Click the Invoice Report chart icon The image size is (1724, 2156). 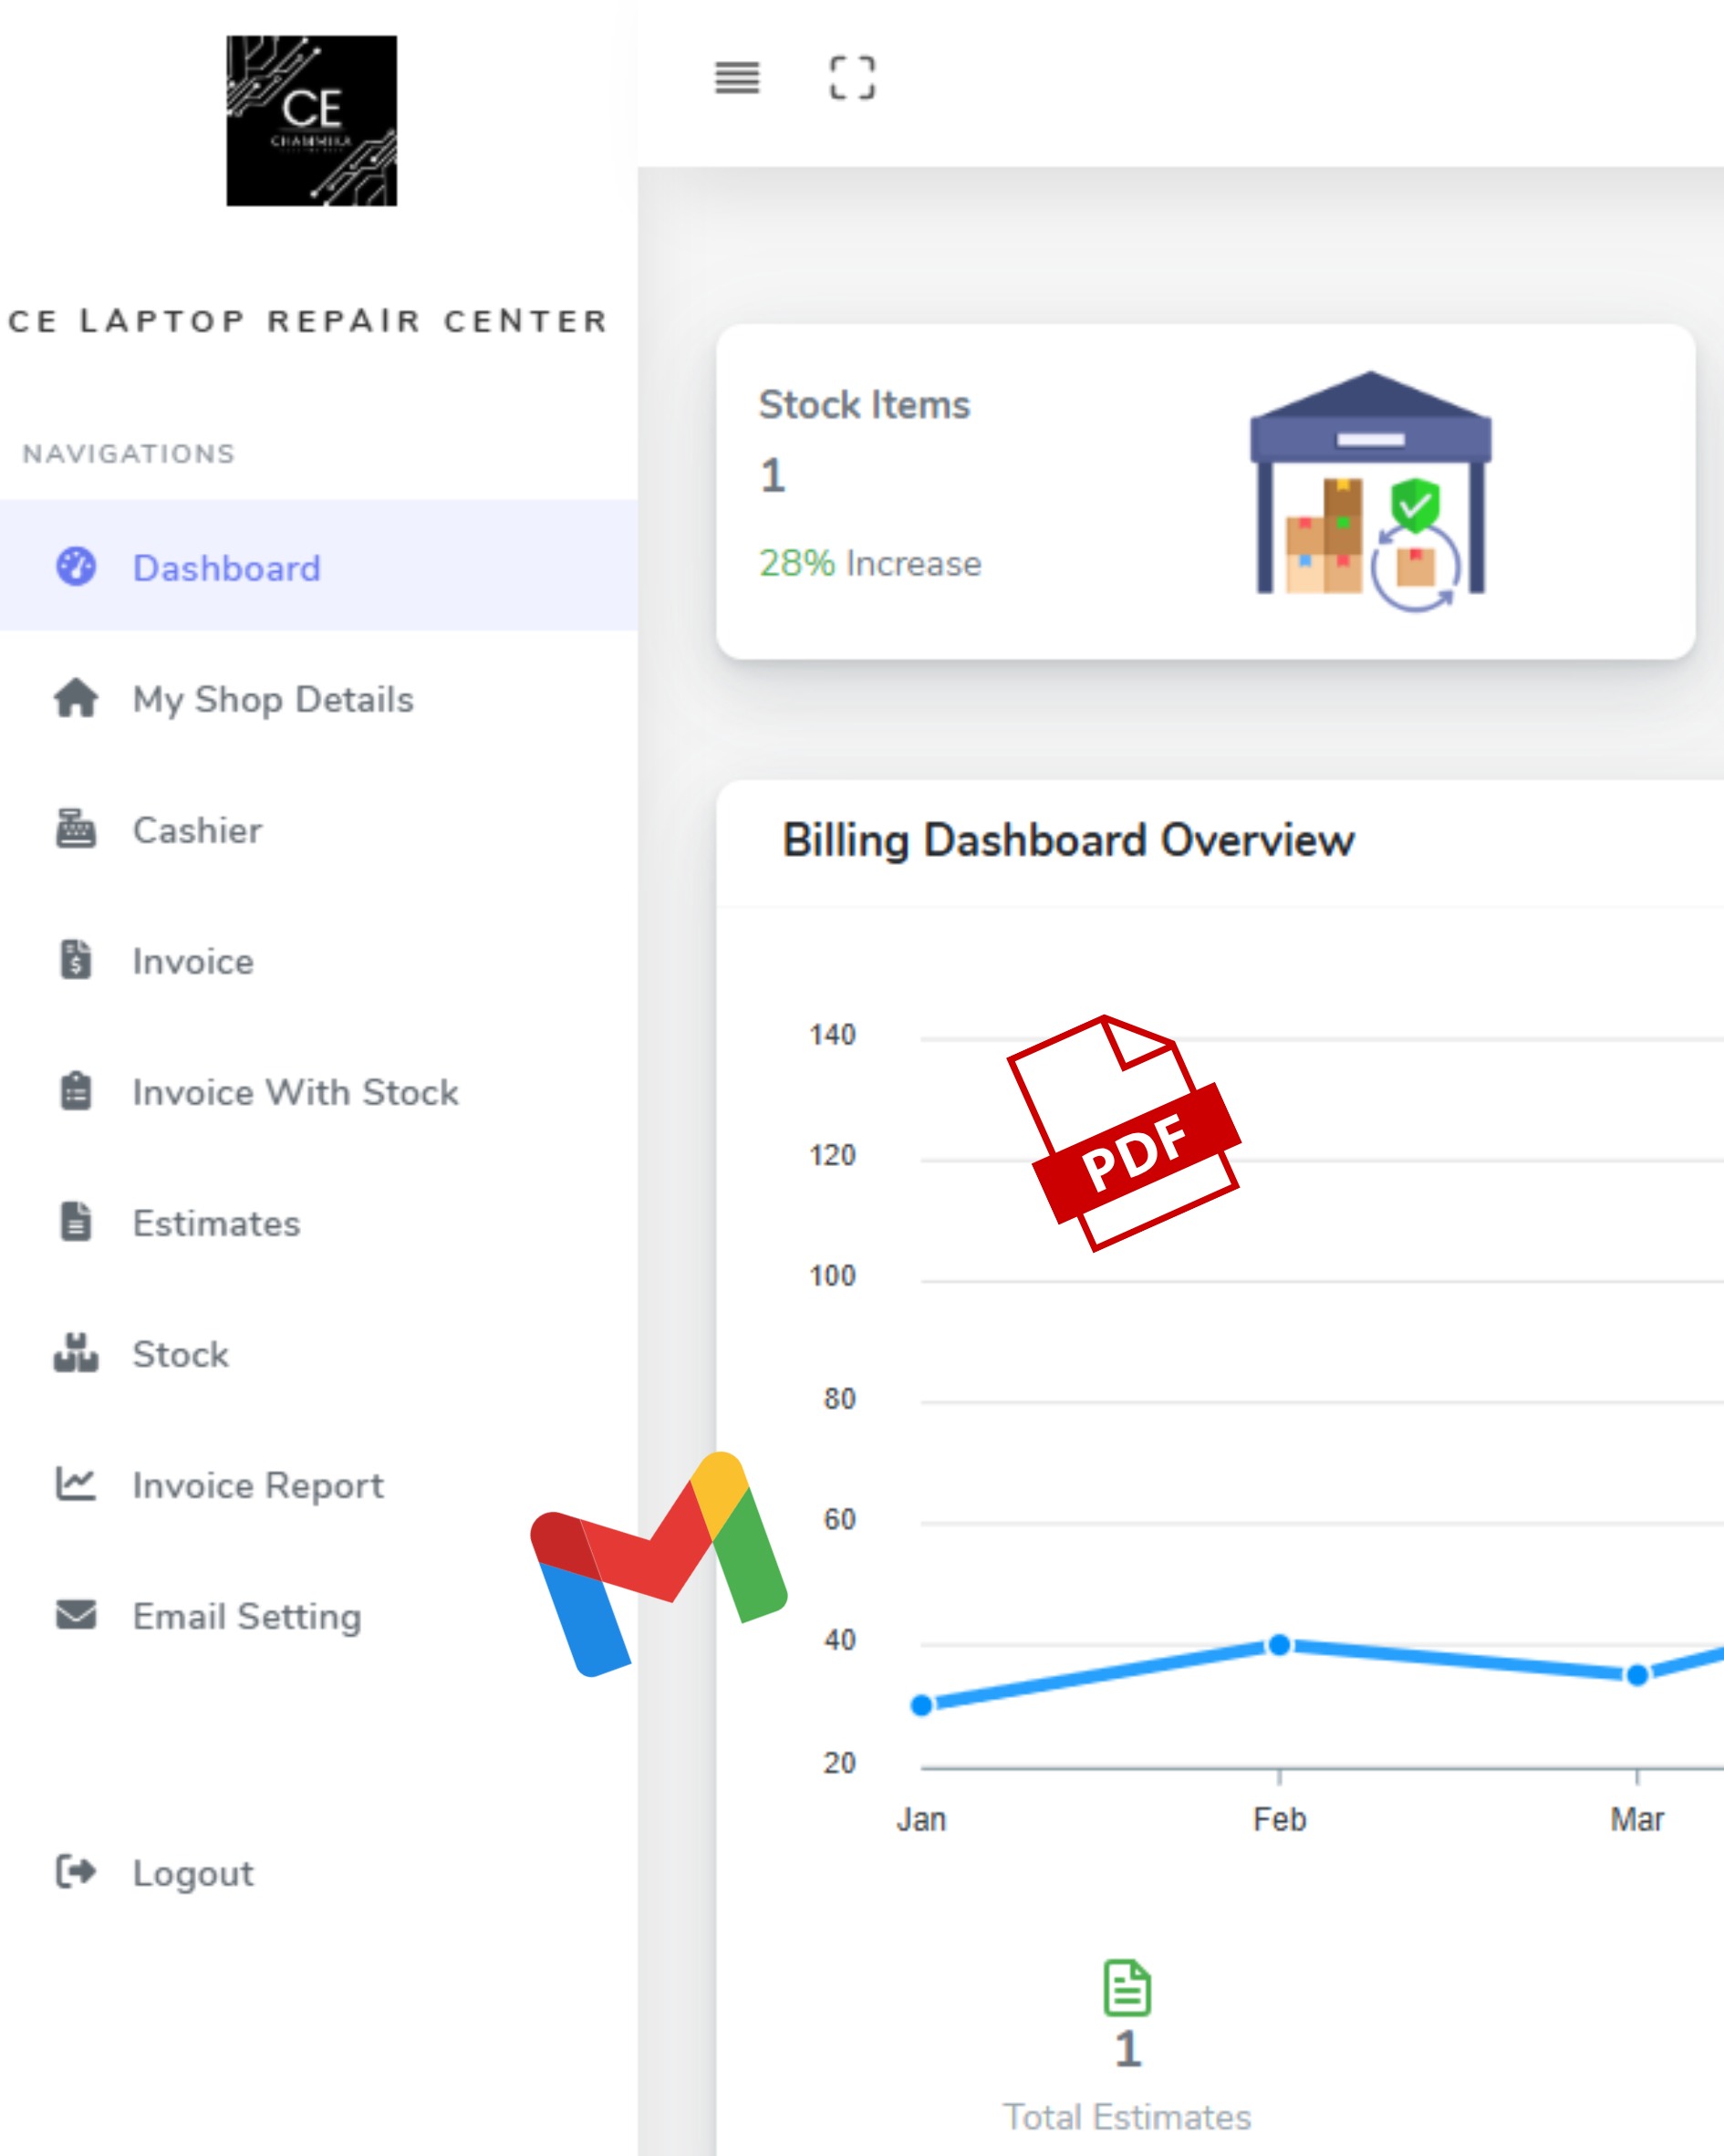[76, 1484]
